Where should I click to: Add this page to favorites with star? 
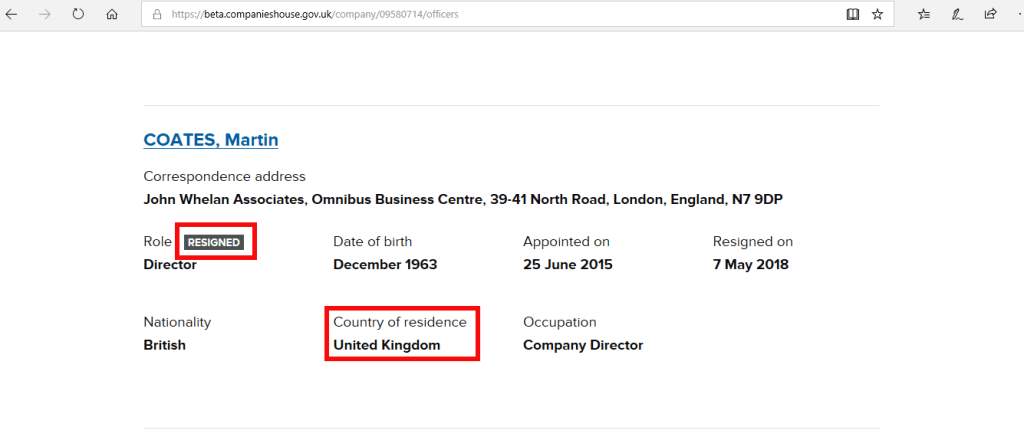[x=877, y=14]
